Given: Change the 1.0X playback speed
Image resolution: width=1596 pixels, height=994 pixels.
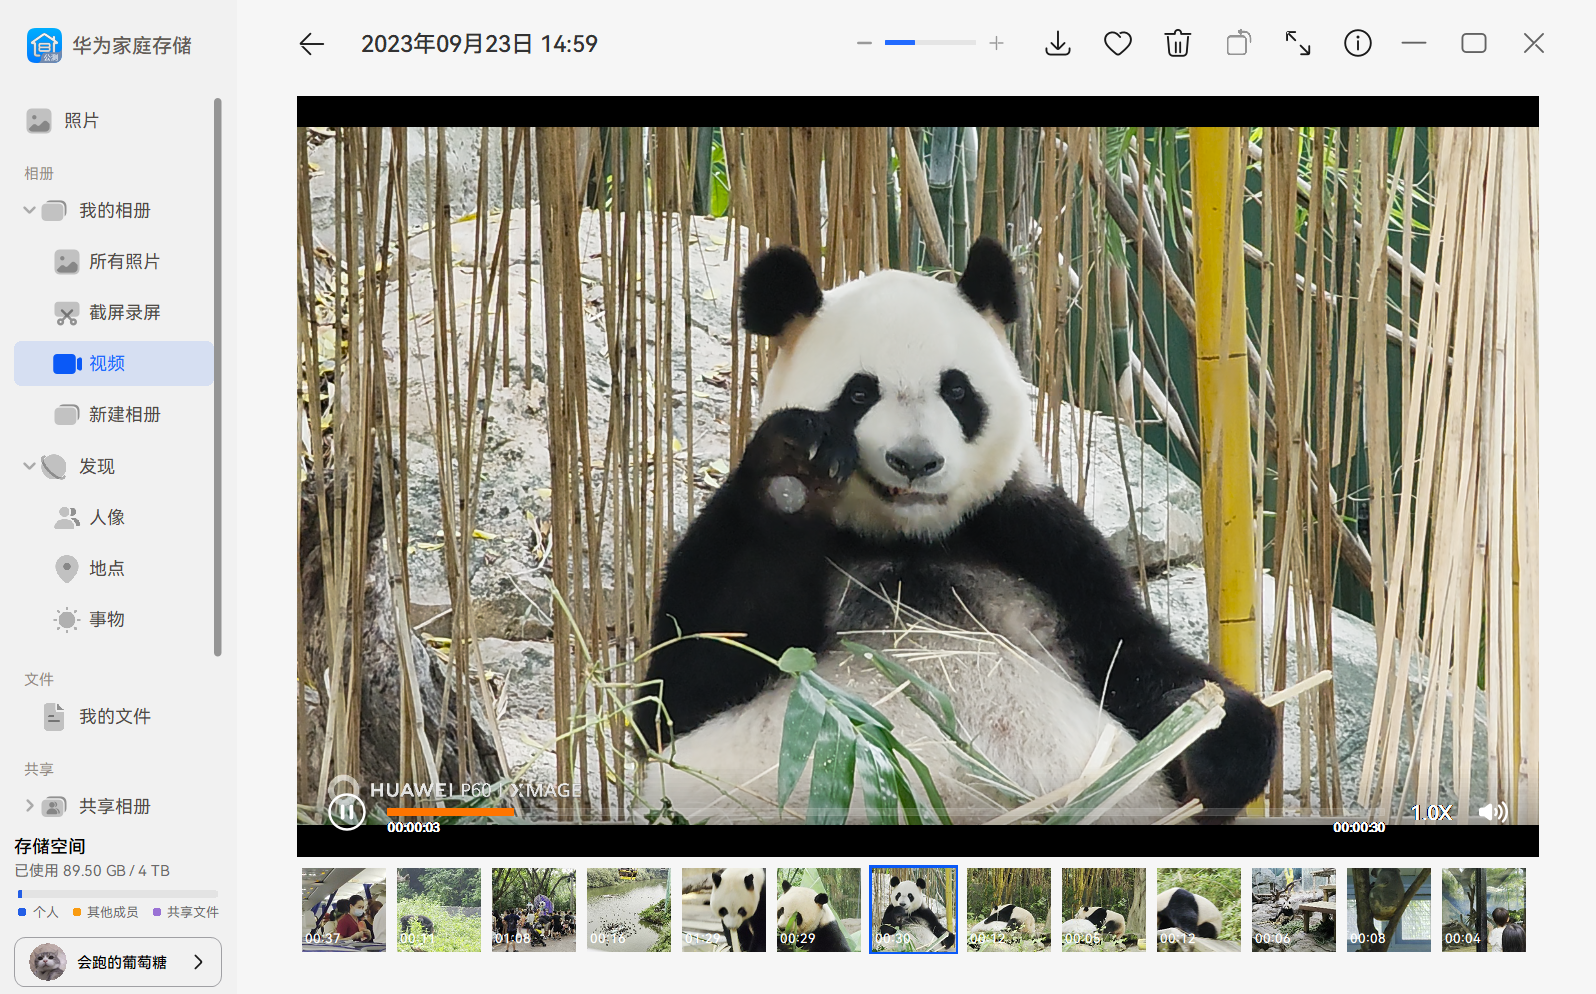Looking at the screenshot, I should pos(1431,812).
